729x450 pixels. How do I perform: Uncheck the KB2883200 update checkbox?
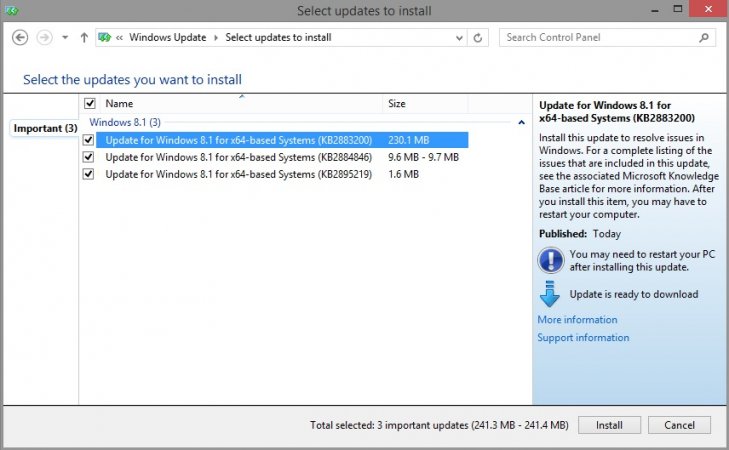pos(88,140)
